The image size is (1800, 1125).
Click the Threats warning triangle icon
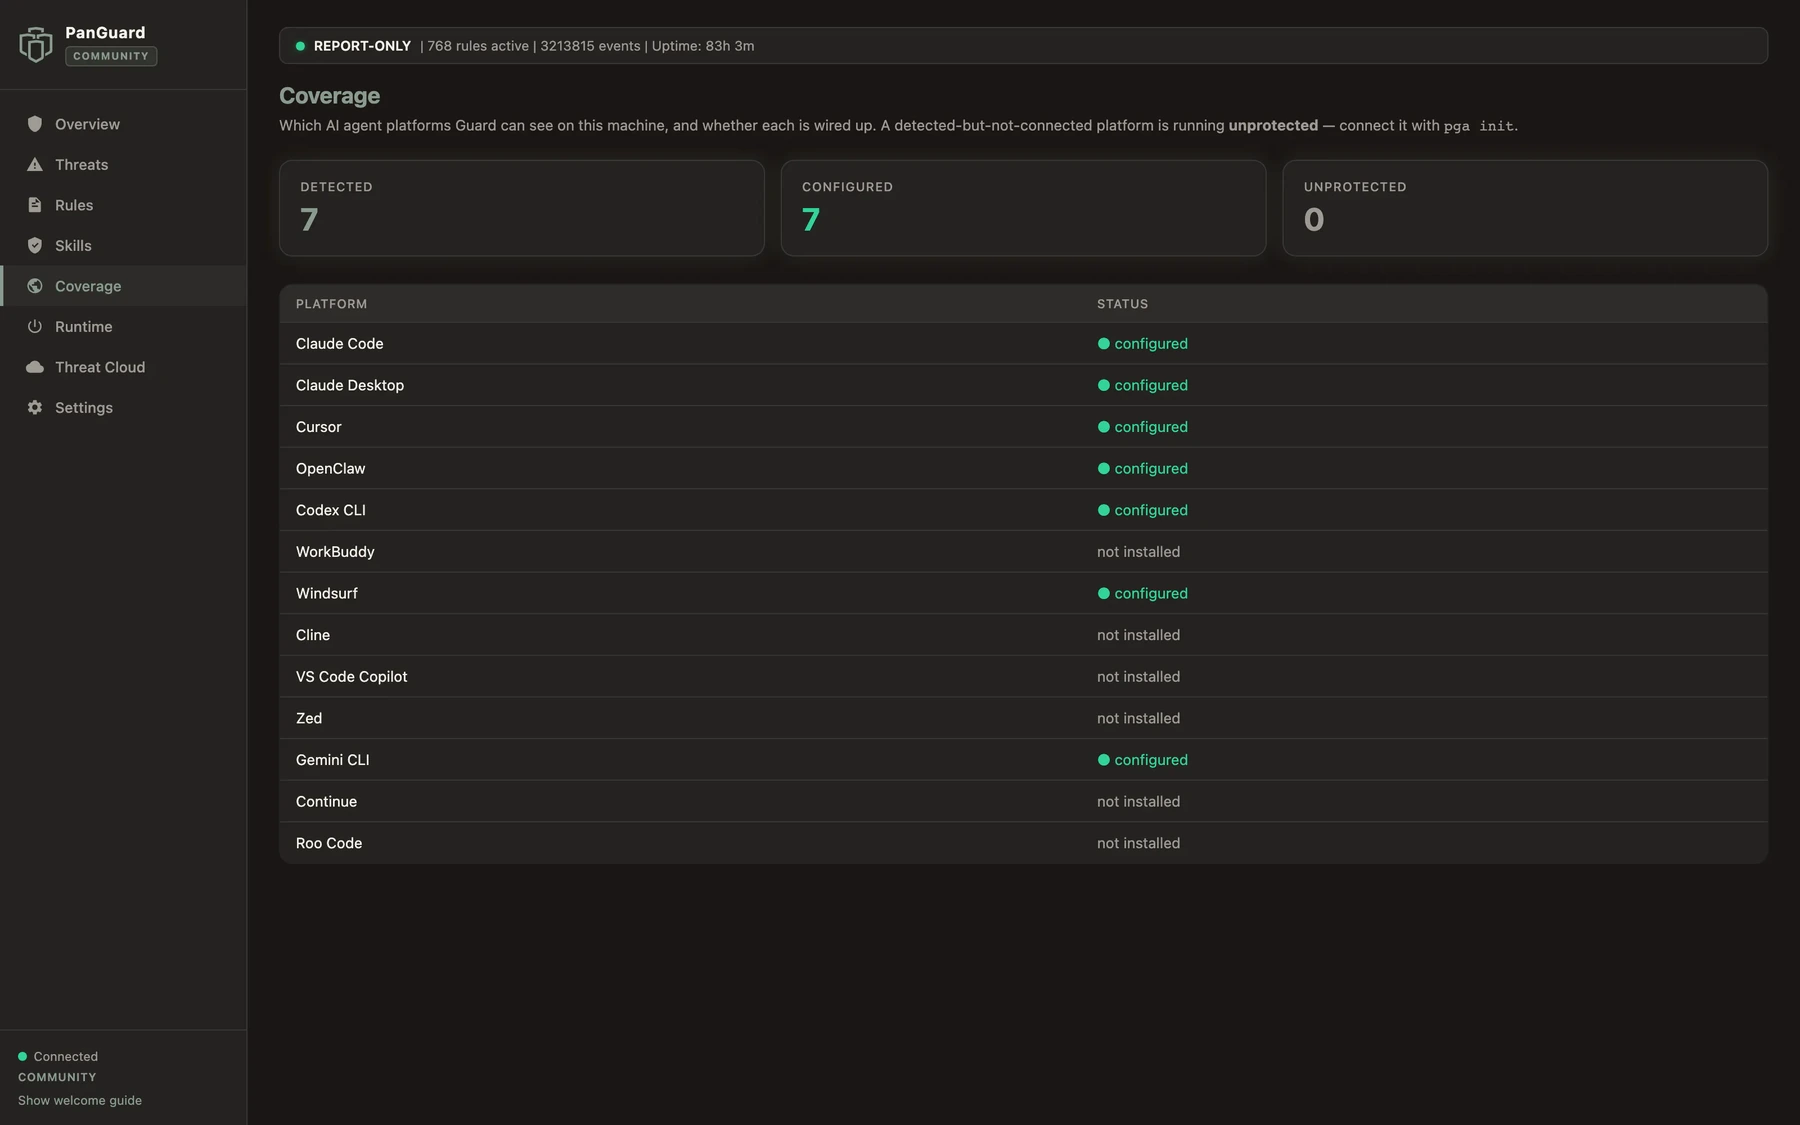point(35,165)
